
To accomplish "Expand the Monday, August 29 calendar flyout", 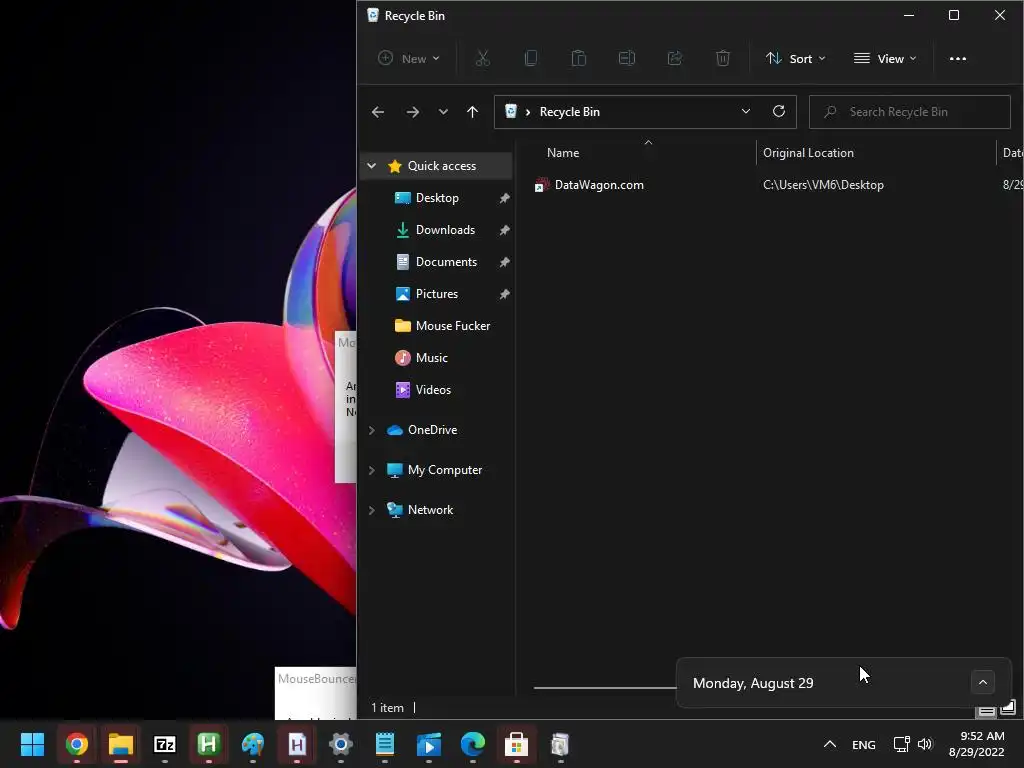I will click(x=982, y=682).
